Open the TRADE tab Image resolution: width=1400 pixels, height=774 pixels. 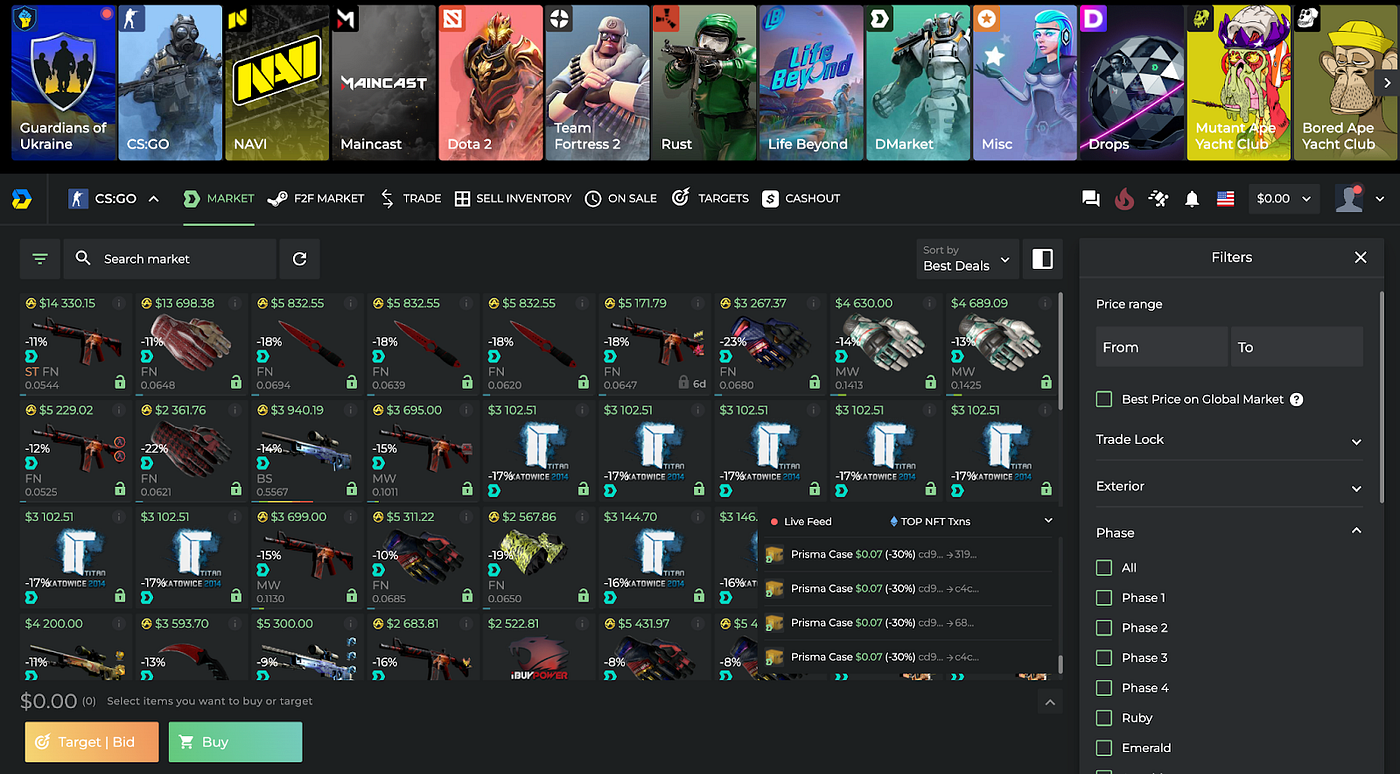tap(410, 199)
